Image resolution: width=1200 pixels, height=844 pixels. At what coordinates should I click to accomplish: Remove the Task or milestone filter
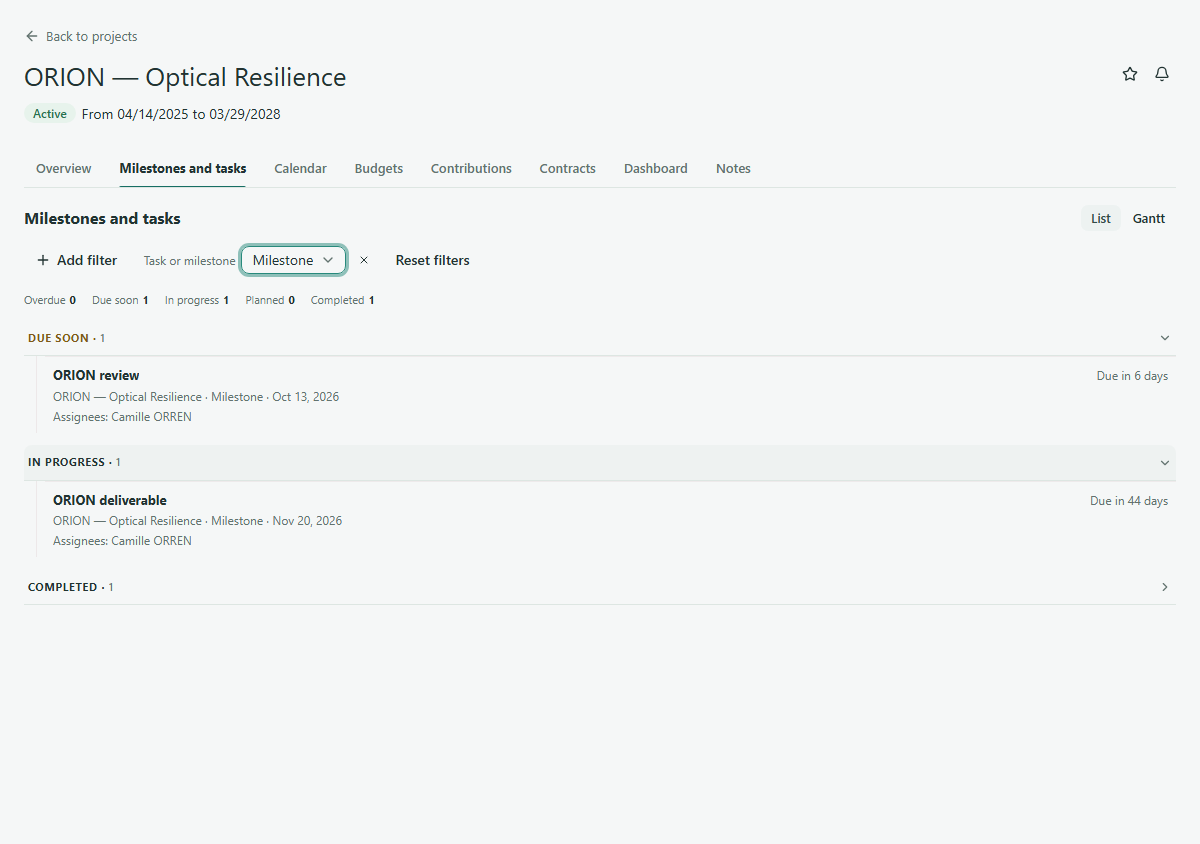click(364, 260)
